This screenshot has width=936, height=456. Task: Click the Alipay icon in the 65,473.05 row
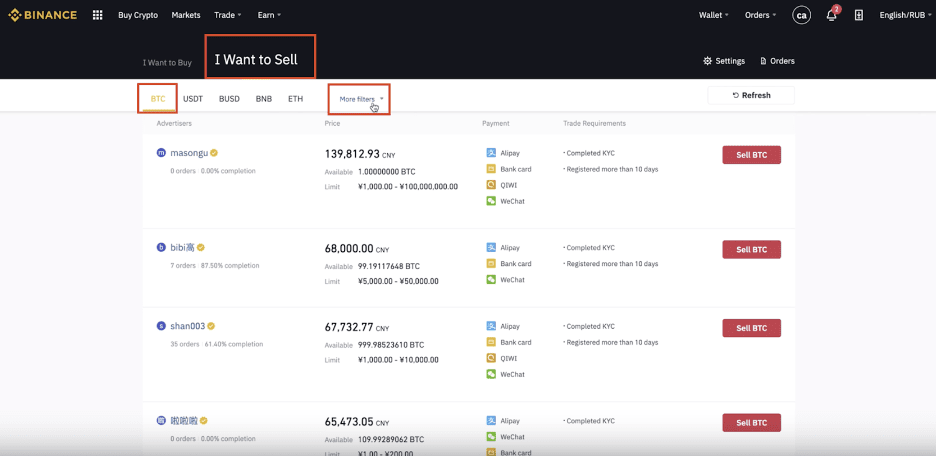(x=491, y=420)
